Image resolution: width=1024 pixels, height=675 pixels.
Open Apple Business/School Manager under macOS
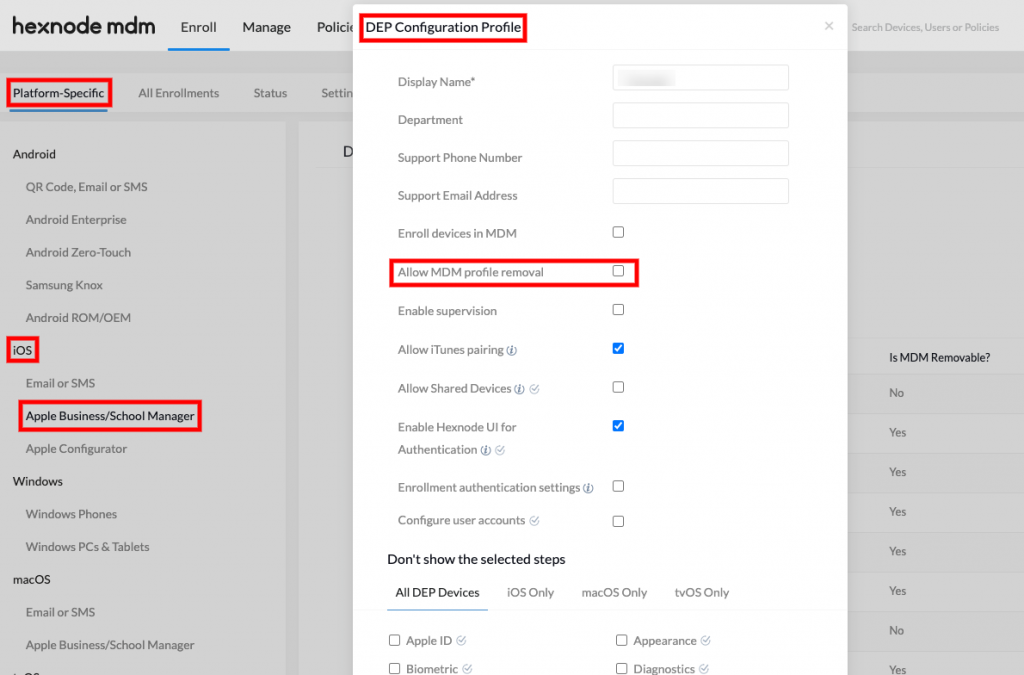(110, 645)
